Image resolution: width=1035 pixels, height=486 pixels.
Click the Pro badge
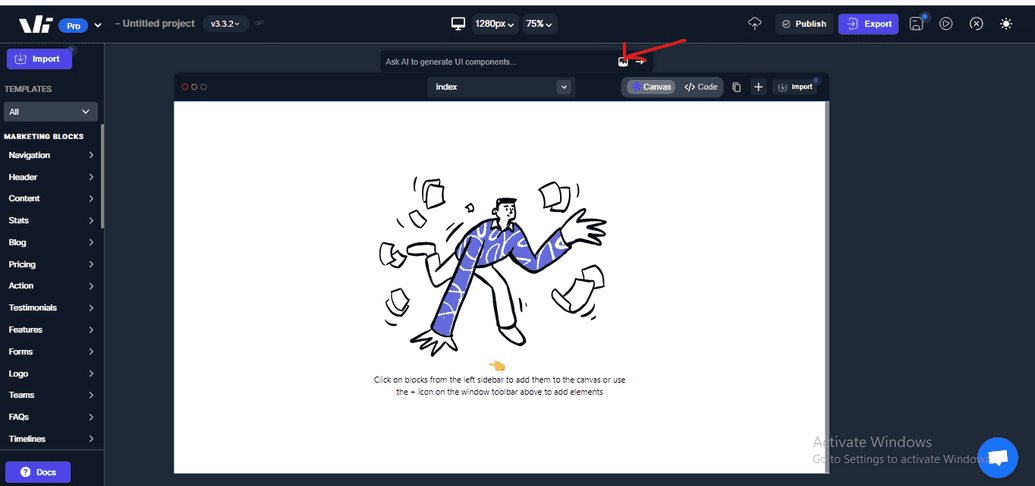point(73,25)
